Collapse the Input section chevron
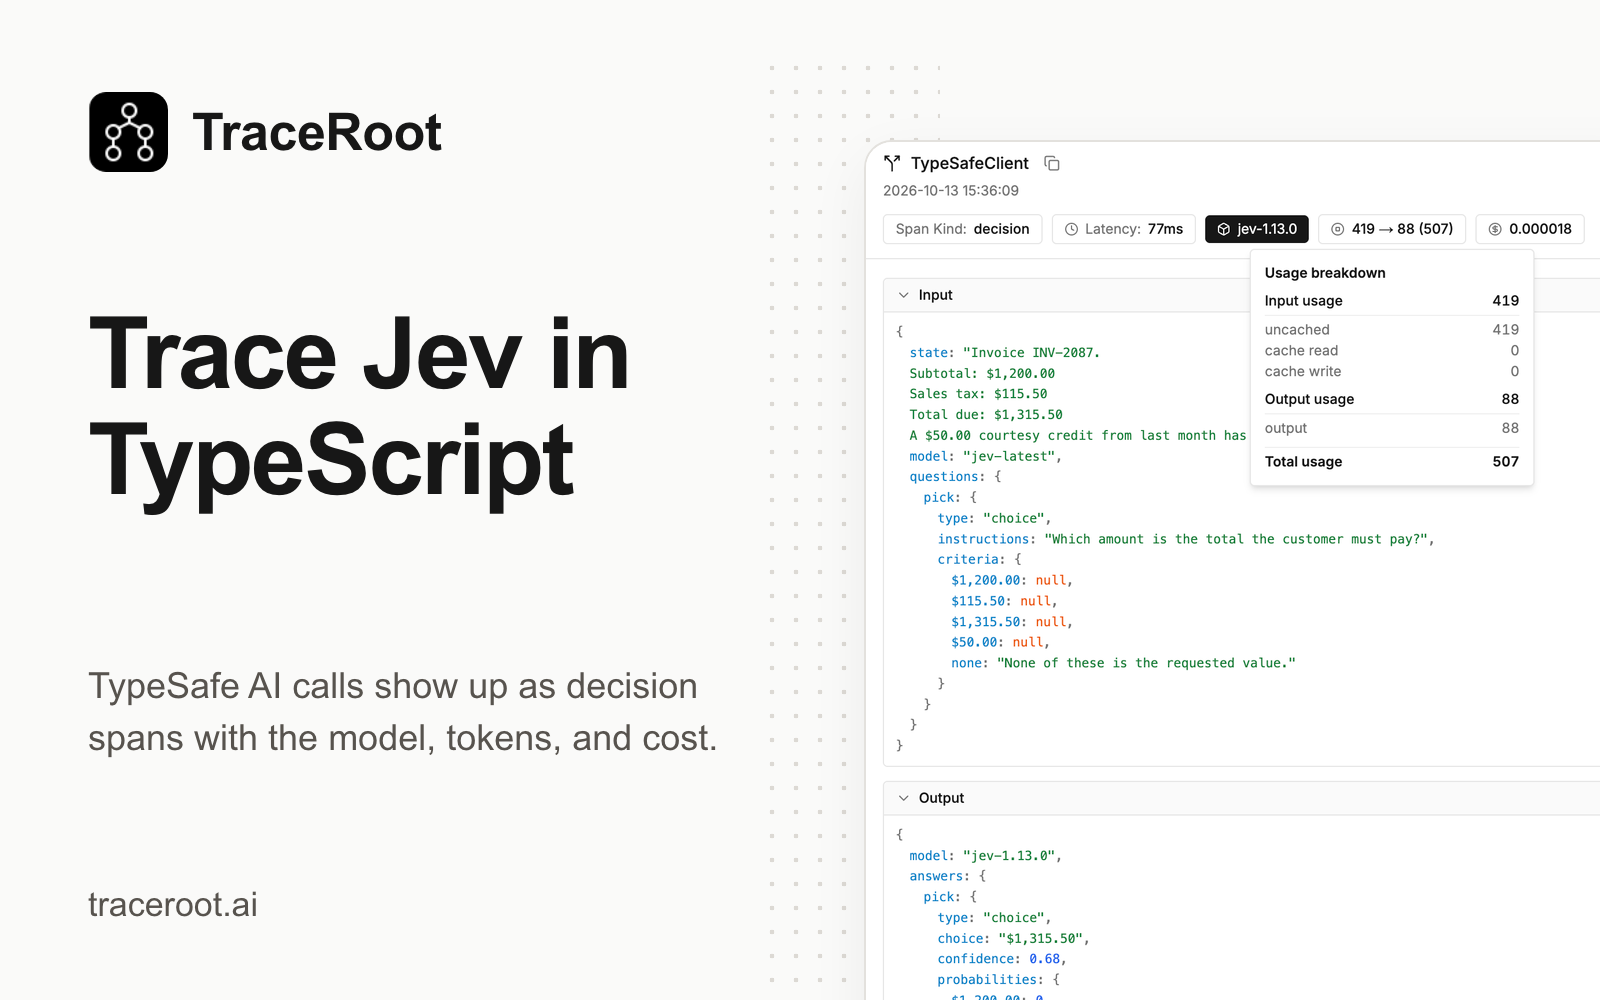The width and height of the screenshot is (1600, 1000). point(903,295)
